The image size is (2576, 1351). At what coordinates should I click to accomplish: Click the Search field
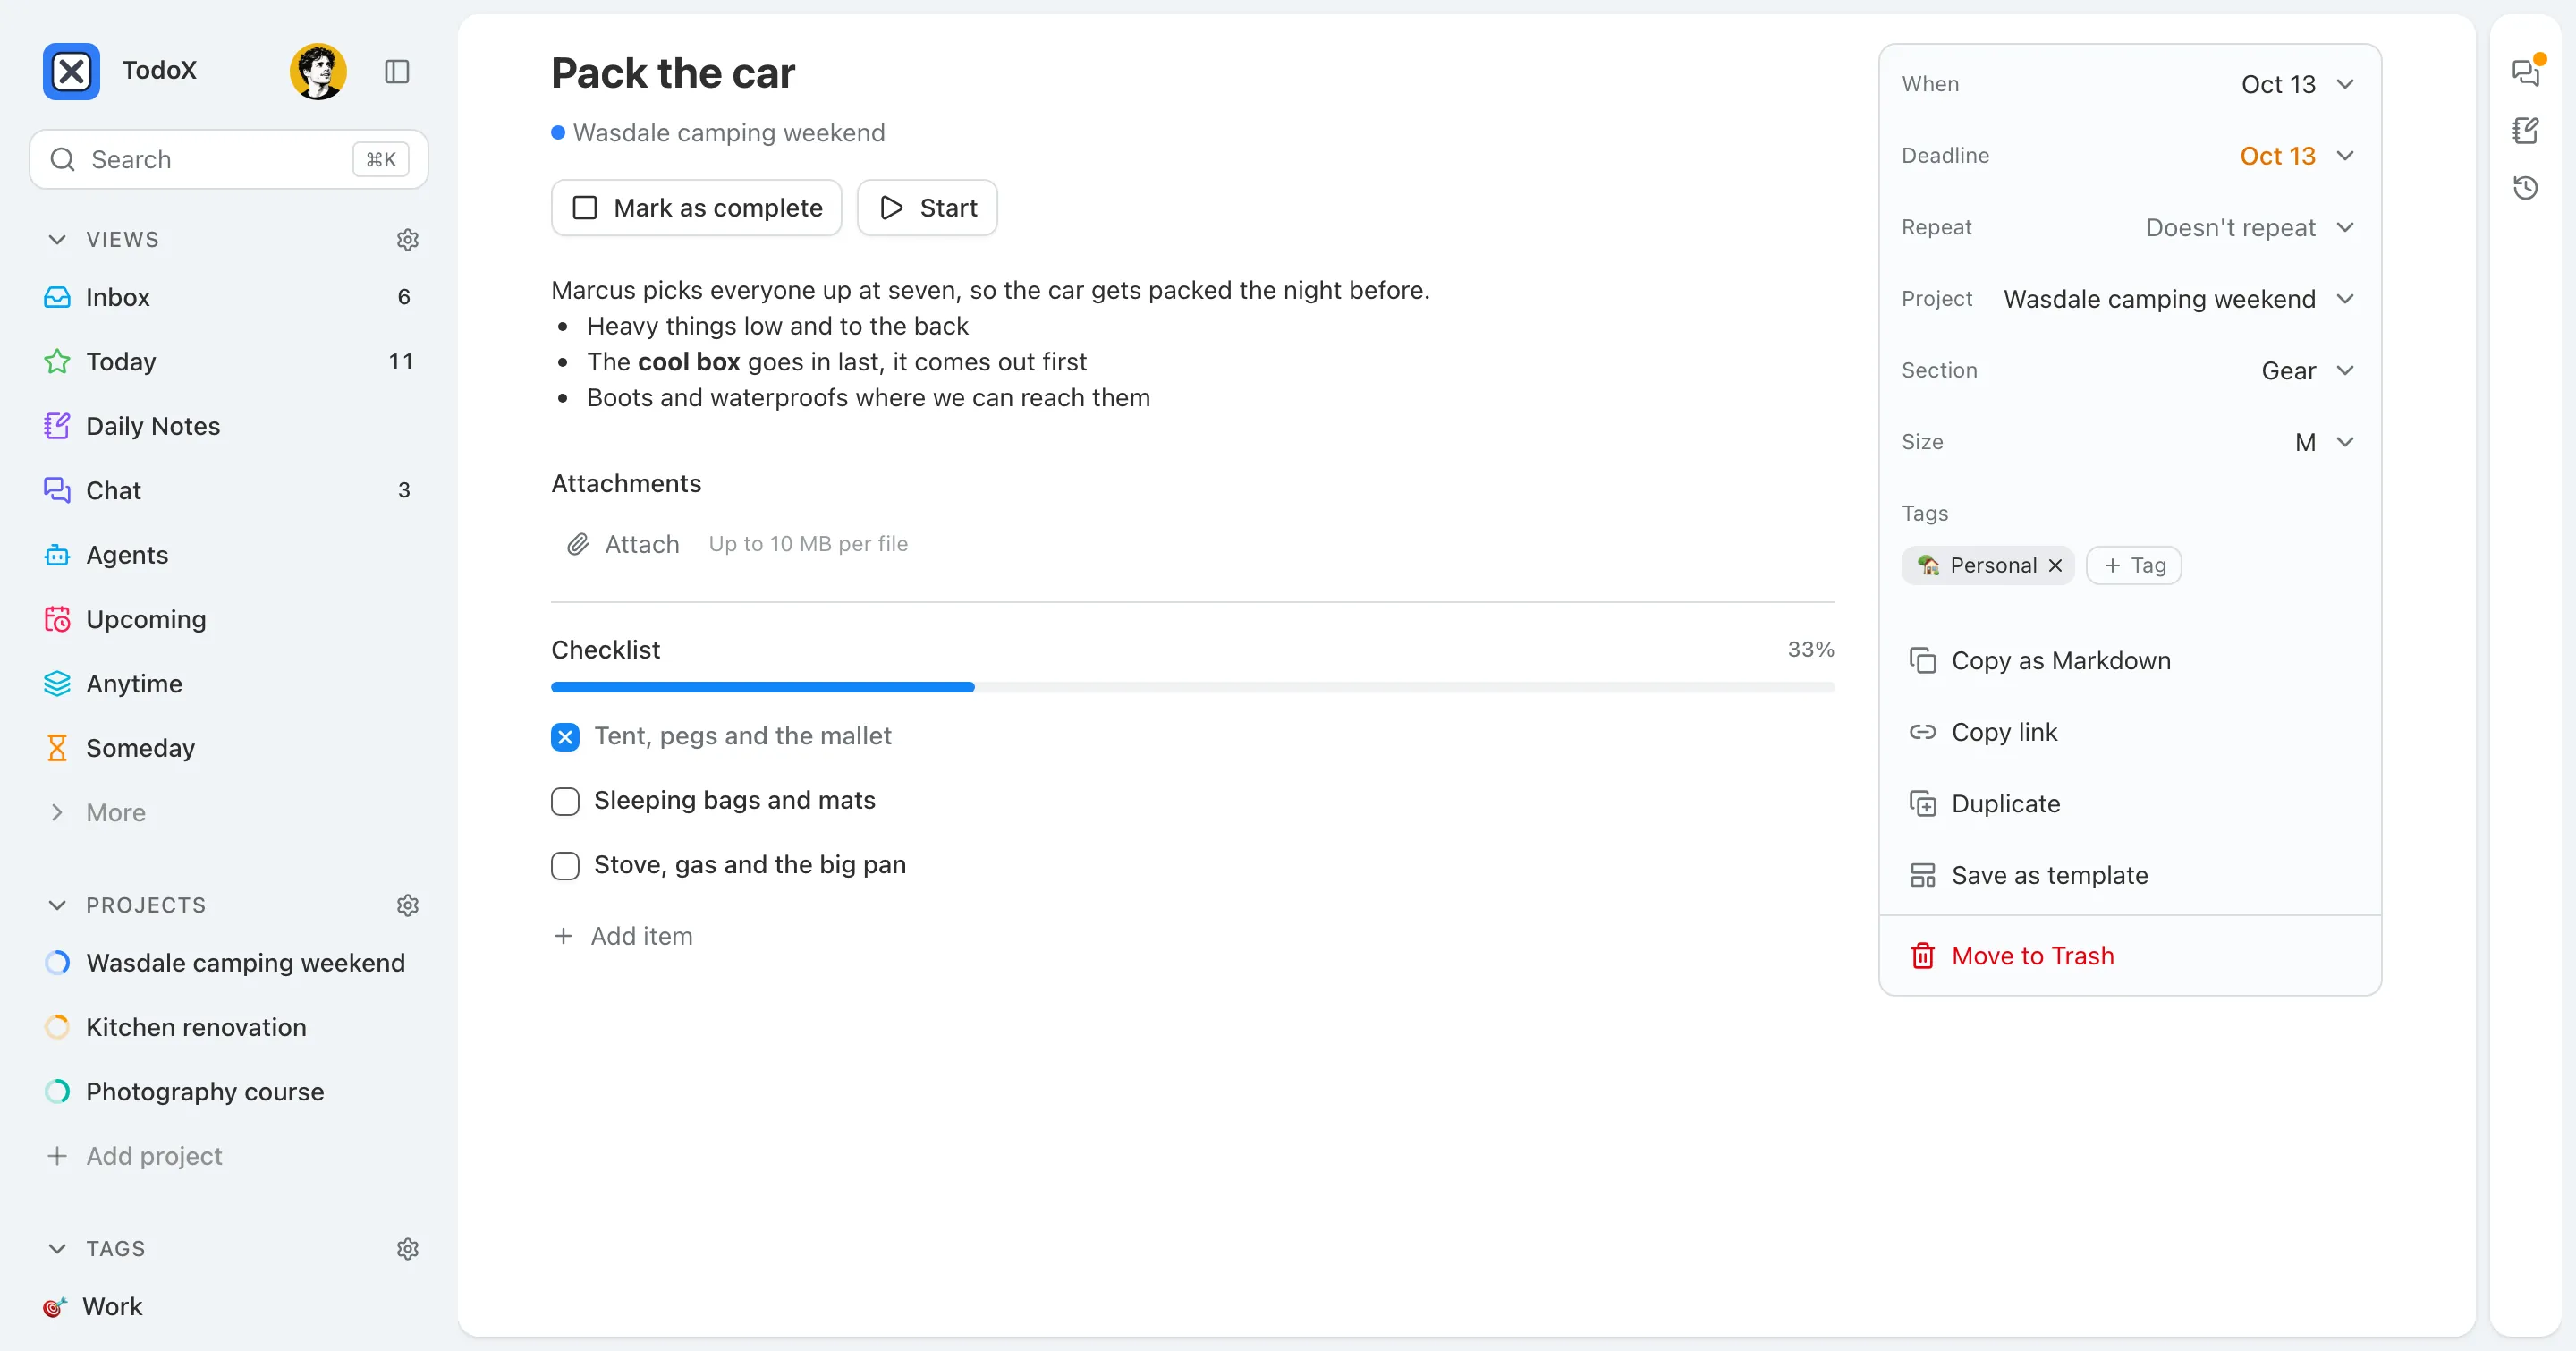[x=229, y=159]
